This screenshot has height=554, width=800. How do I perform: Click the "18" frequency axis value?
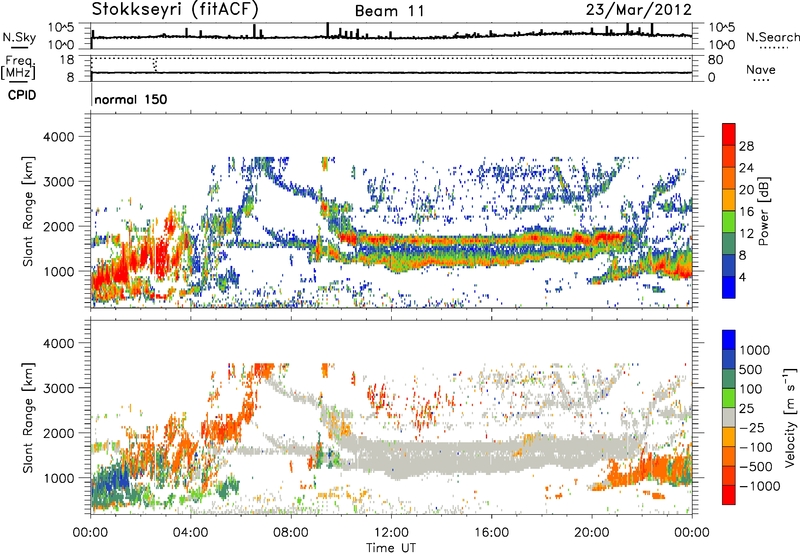click(x=66, y=60)
